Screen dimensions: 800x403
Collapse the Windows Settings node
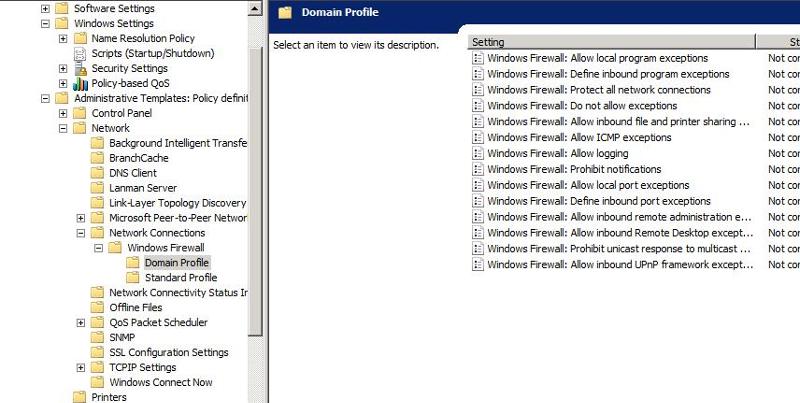pos(45,23)
